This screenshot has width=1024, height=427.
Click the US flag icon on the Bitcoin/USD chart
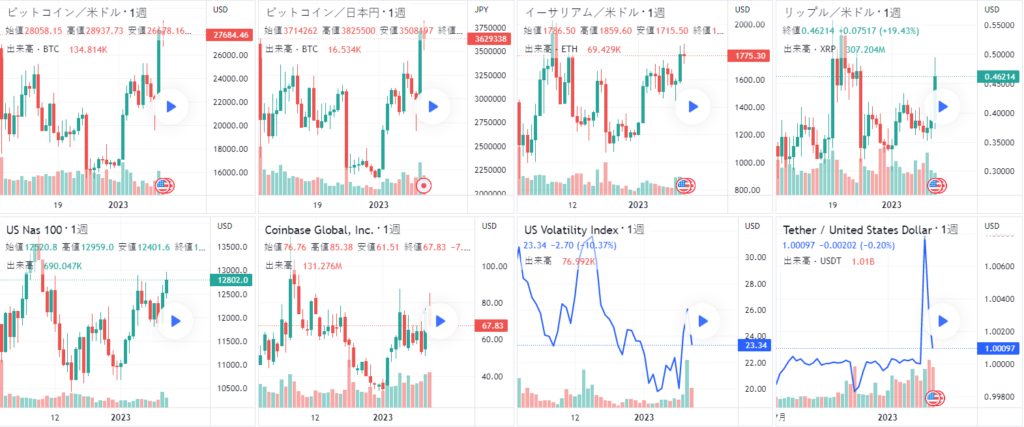point(164,185)
